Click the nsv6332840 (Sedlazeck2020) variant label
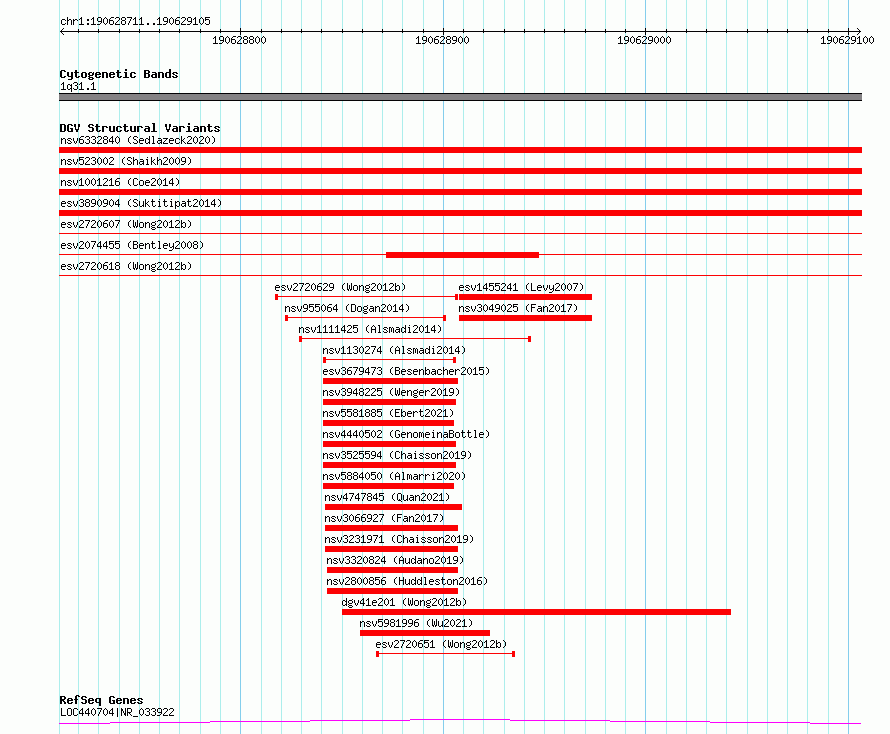Viewport: 890px width, 734px height. click(x=138, y=140)
